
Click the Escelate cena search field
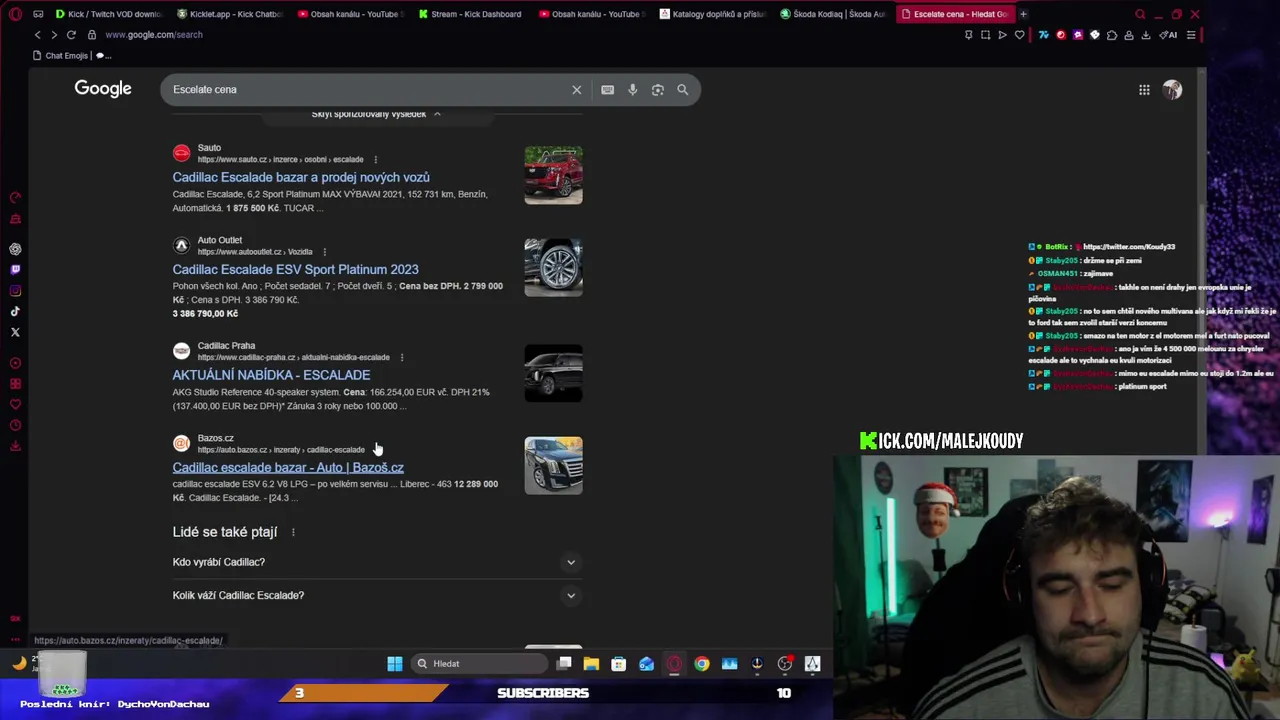pos(365,90)
